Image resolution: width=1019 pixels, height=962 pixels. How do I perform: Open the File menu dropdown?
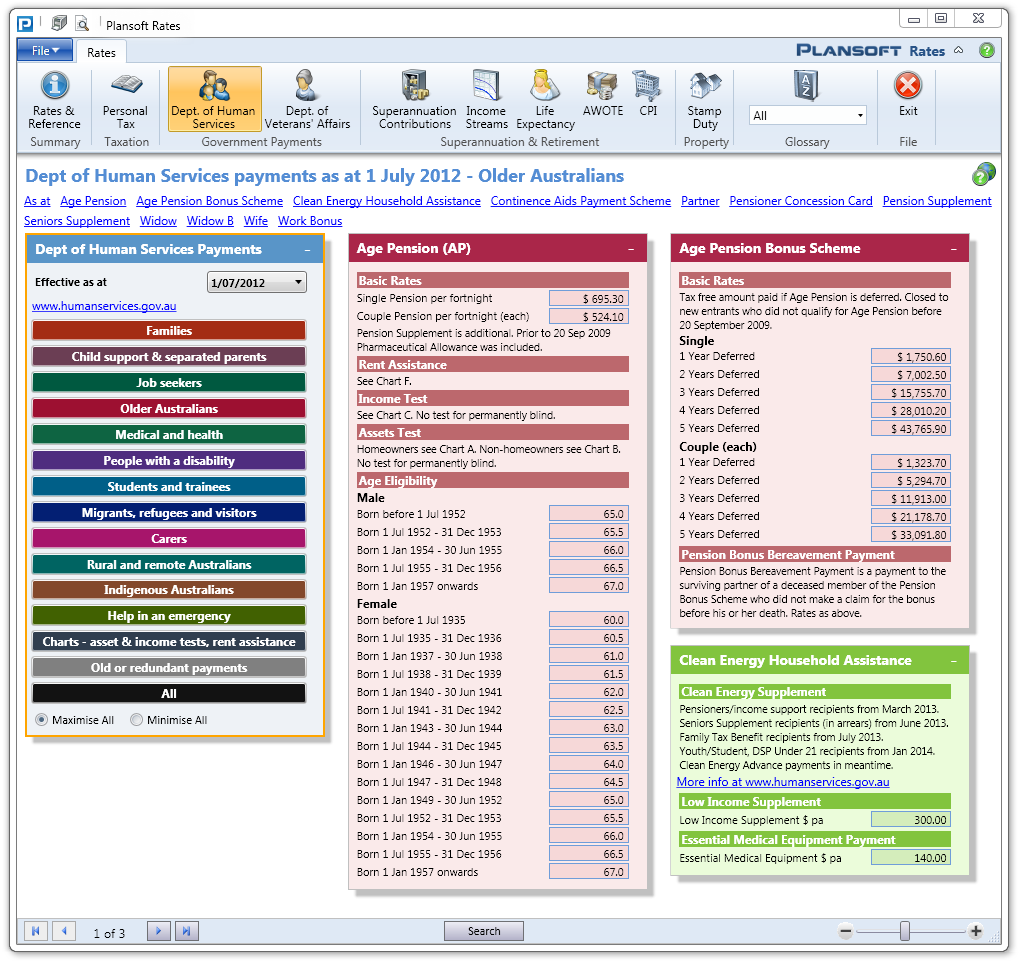point(45,50)
